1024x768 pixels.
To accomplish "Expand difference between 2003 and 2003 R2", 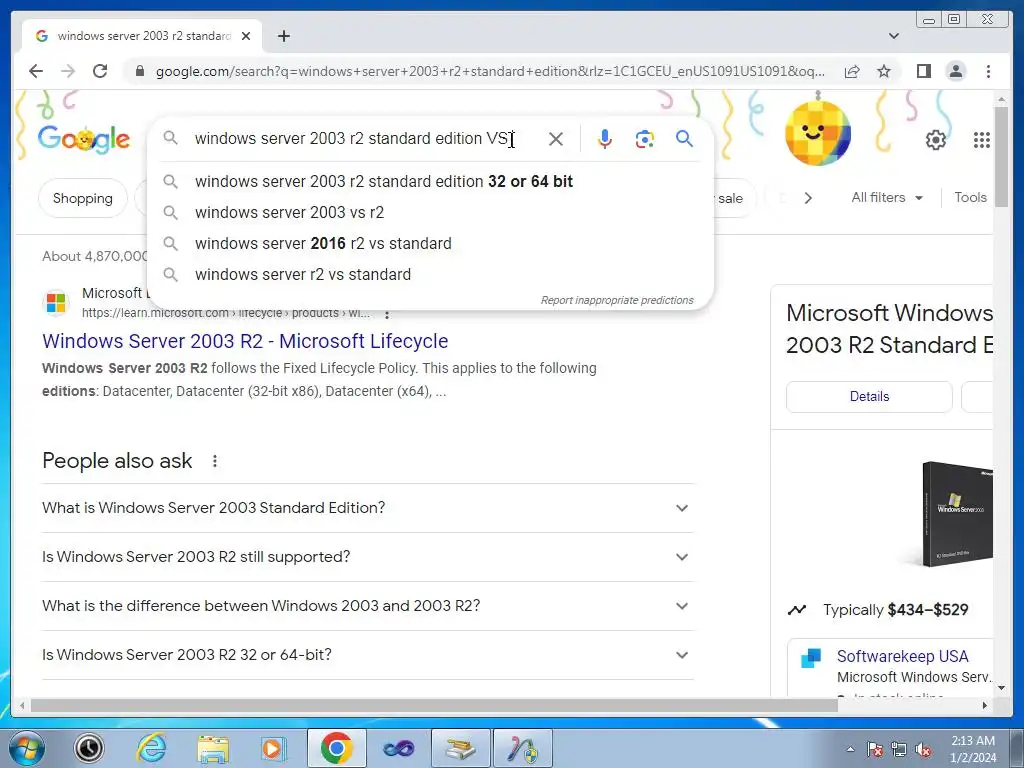I will pos(368,606).
